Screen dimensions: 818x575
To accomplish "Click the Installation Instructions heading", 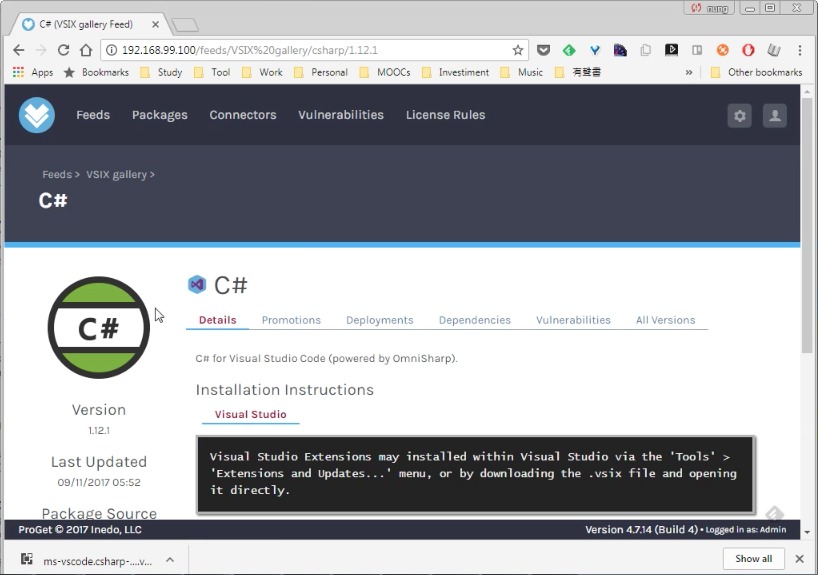I will pyautogui.click(x=285, y=390).
